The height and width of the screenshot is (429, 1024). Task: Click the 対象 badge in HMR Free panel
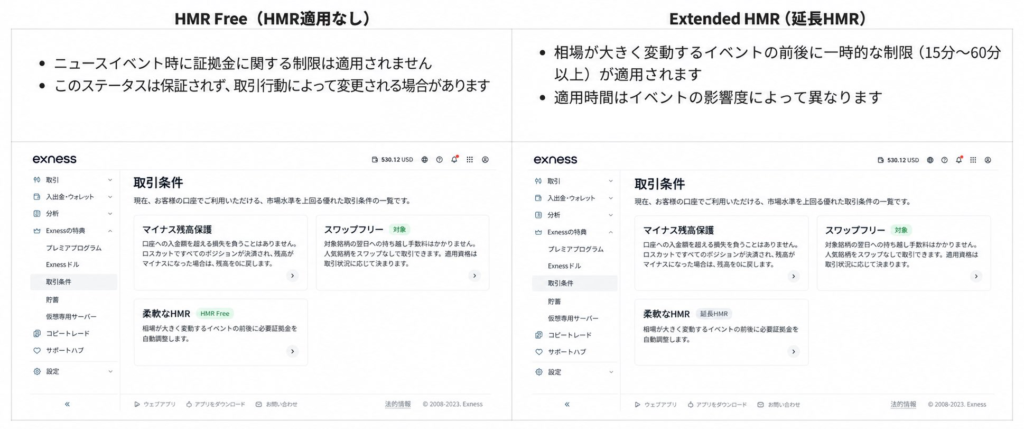click(400, 230)
